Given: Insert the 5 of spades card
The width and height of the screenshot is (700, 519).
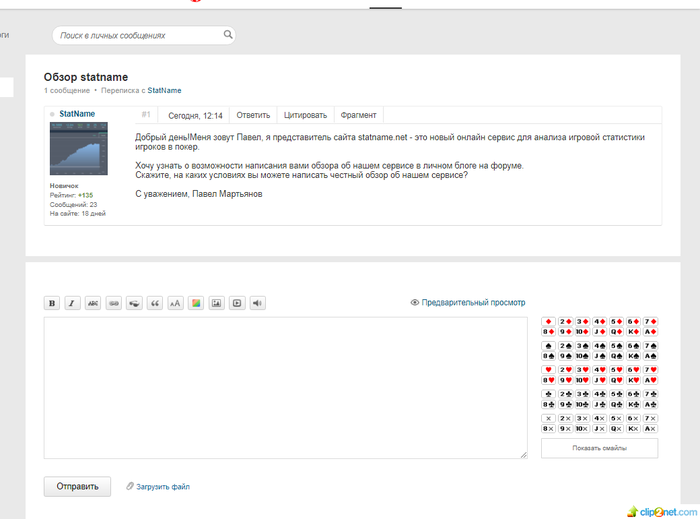Looking at the screenshot, I should point(617,346).
